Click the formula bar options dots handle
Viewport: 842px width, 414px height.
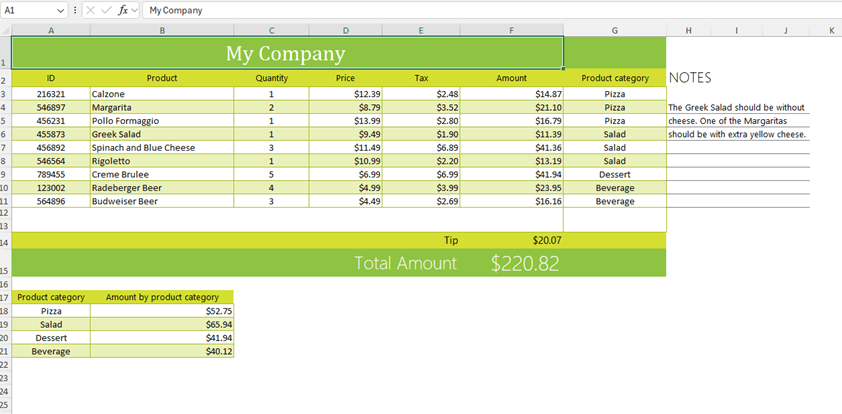tap(74, 10)
